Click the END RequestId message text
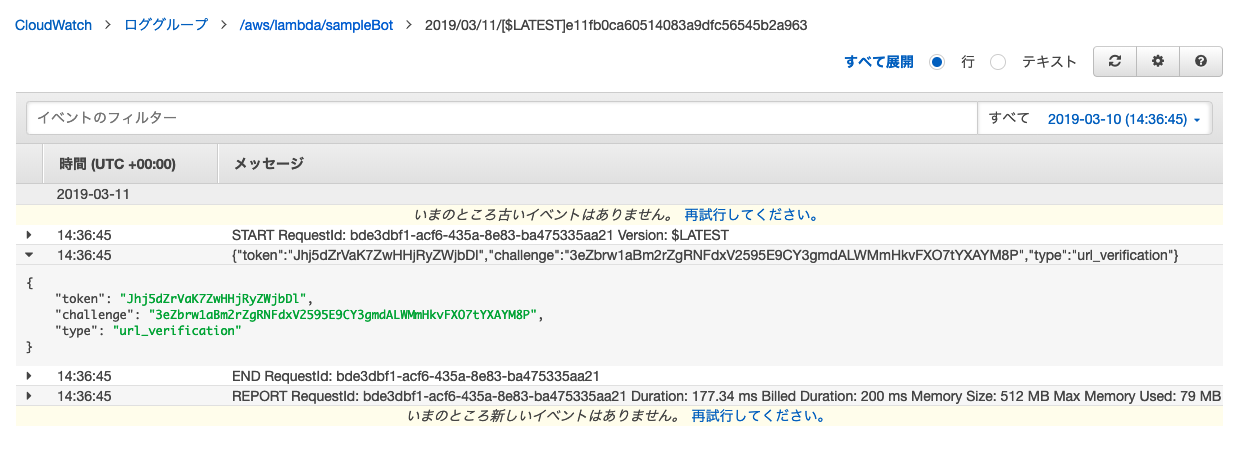 415,376
